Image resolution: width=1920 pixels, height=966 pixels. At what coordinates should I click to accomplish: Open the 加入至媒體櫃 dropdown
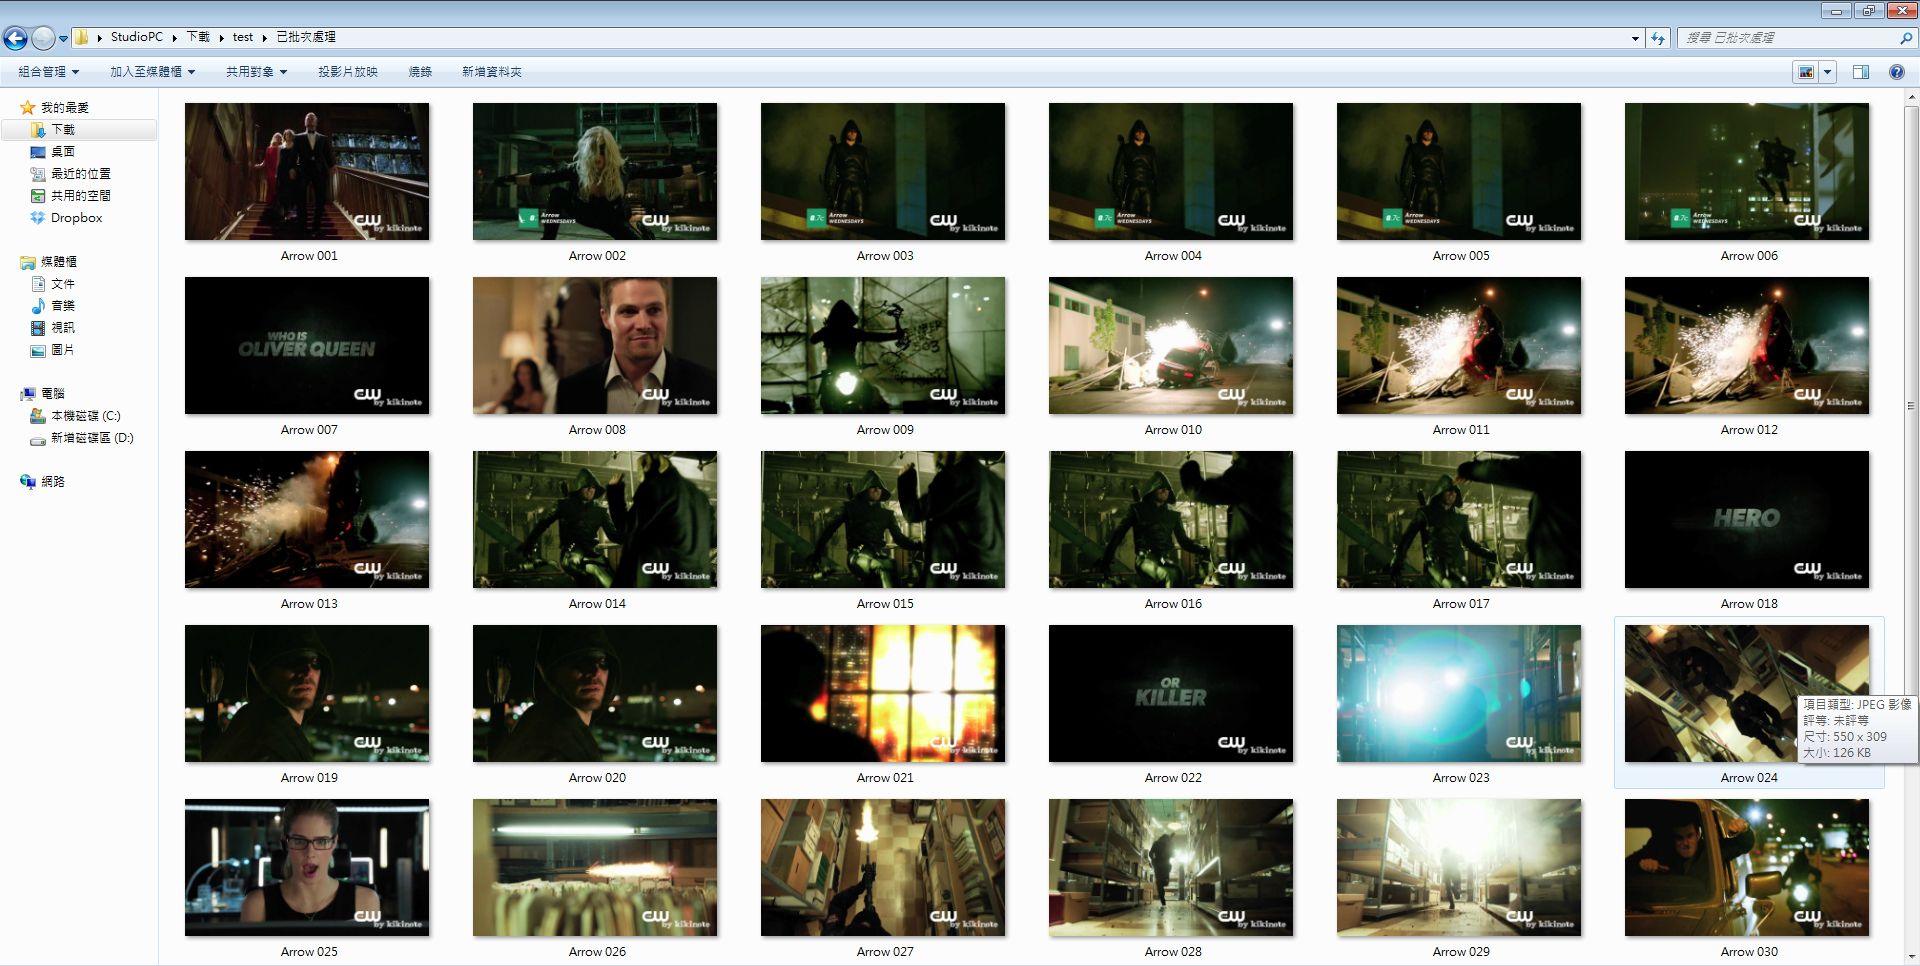coord(152,72)
